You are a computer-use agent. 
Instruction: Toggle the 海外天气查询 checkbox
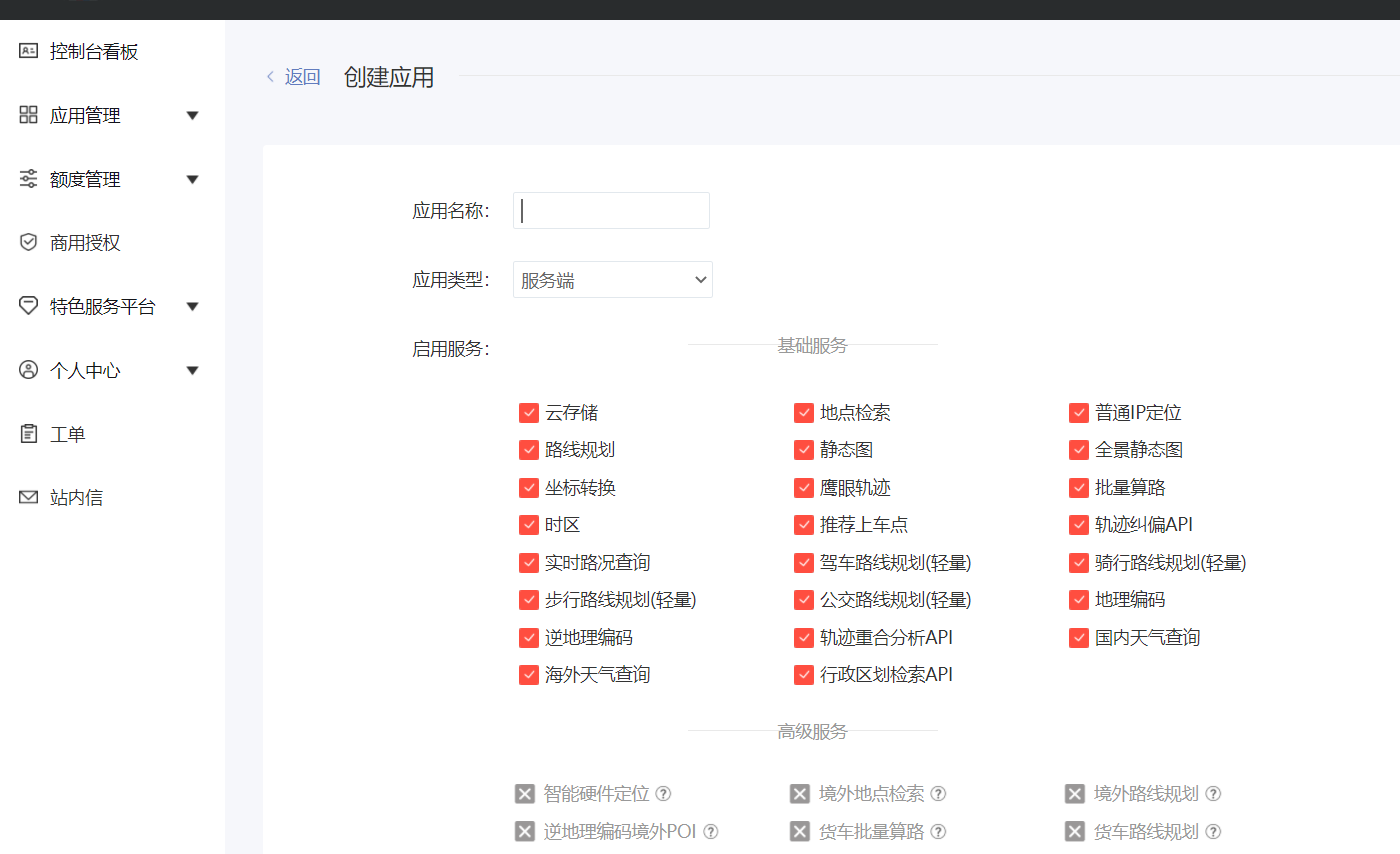[529, 675]
